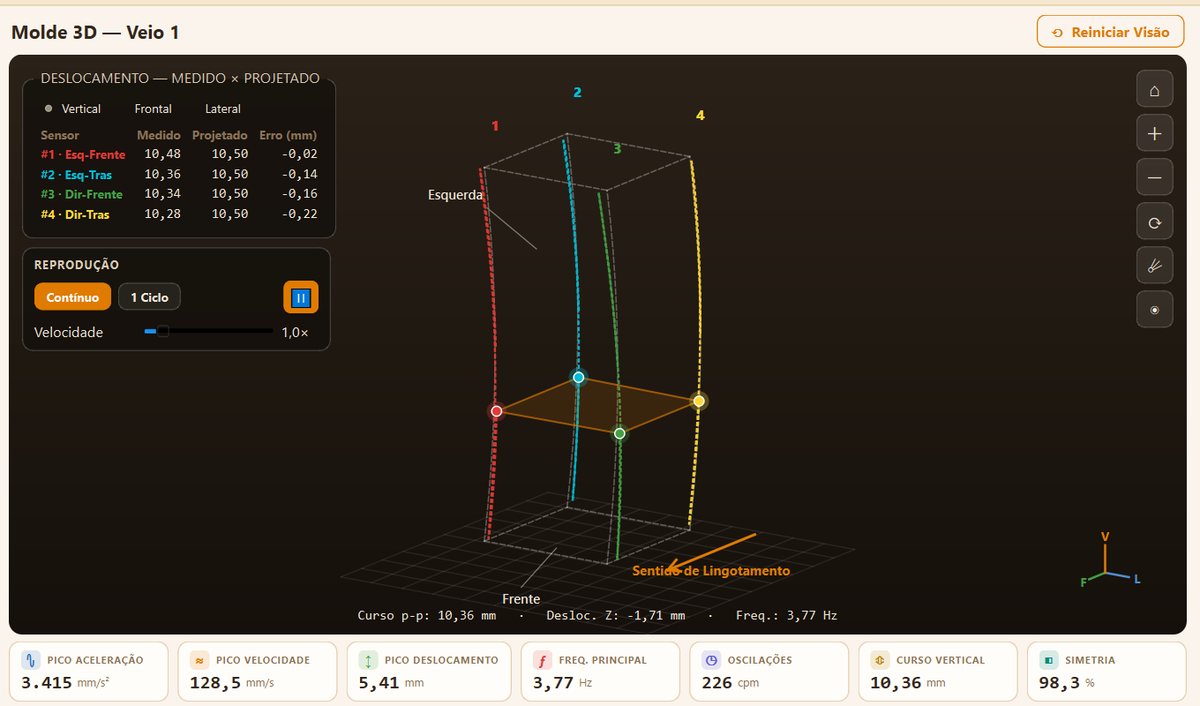Click the Pico Aceleração card icon
The height and width of the screenshot is (706, 1200).
click(x=30, y=660)
